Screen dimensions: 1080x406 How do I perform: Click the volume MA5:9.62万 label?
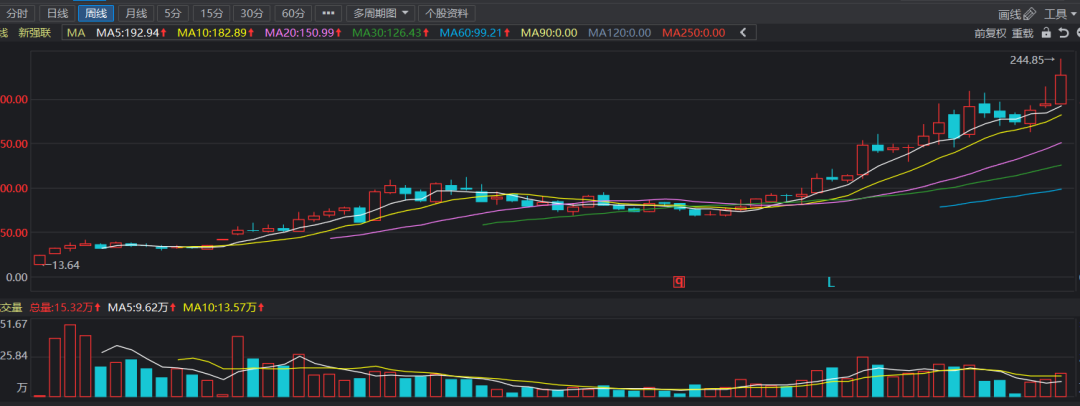click(142, 307)
